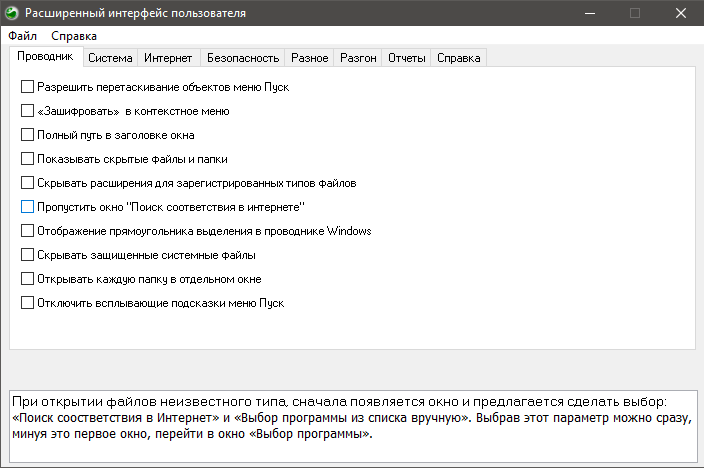704x468 pixels.
Task: Open the Разгон tab
Action: tap(358, 58)
